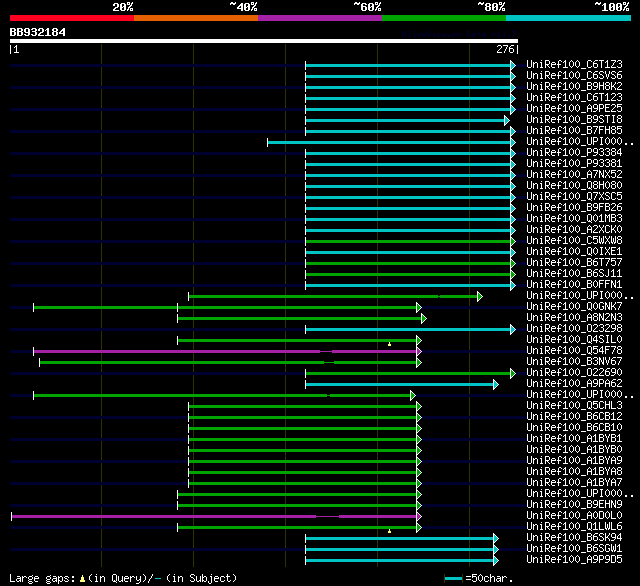Open the UniRef100_O22690 label

tap(574, 373)
